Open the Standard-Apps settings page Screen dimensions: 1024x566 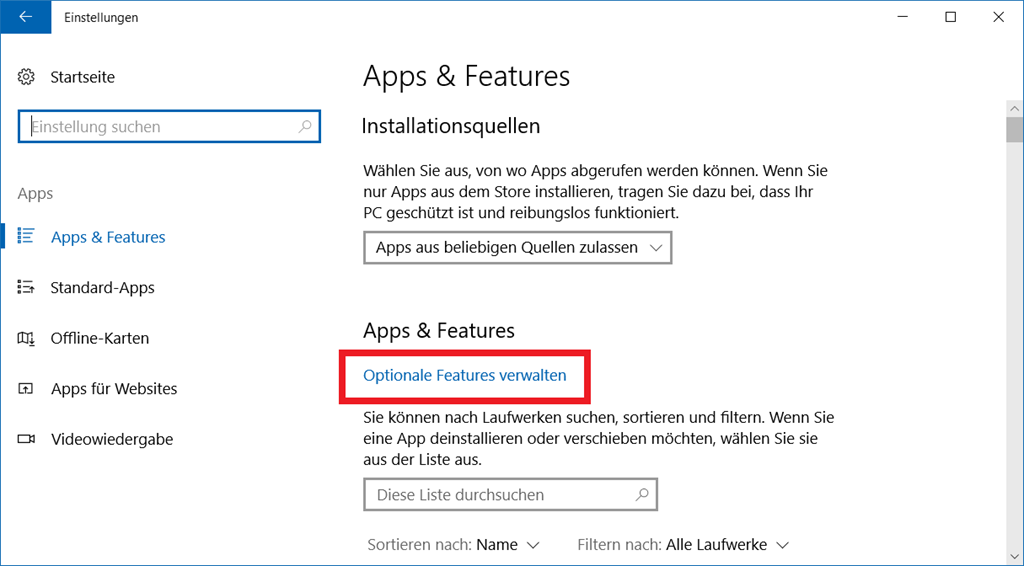(x=102, y=288)
